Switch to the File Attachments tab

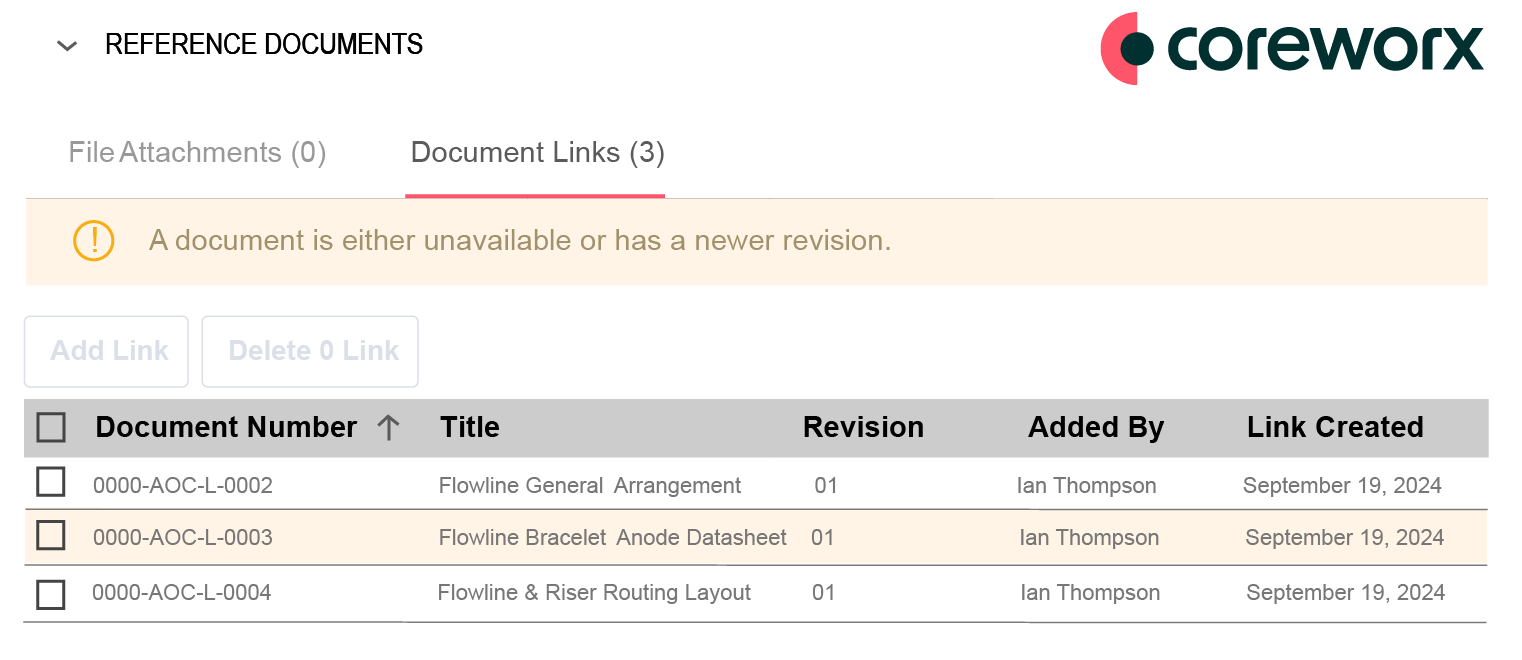196,152
